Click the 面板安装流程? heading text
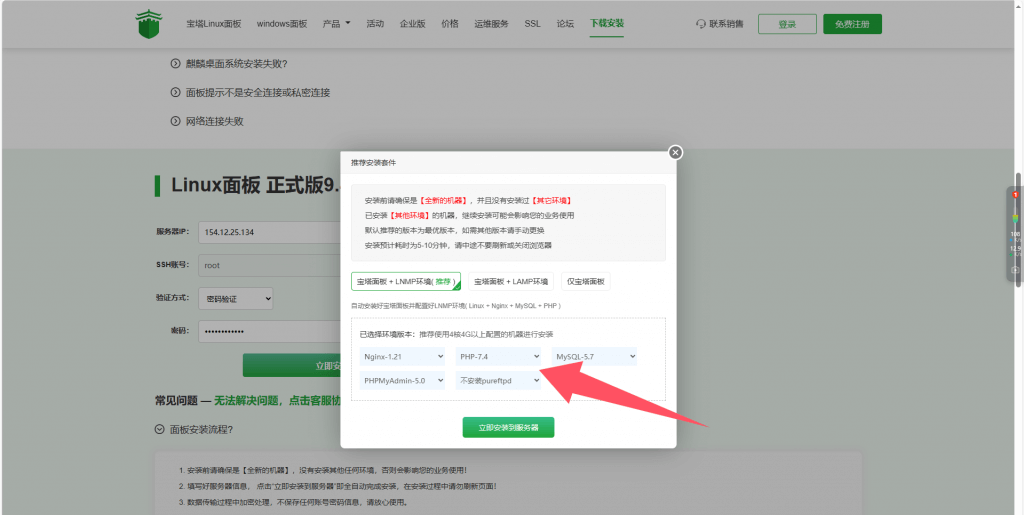 [x=201, y=429]
